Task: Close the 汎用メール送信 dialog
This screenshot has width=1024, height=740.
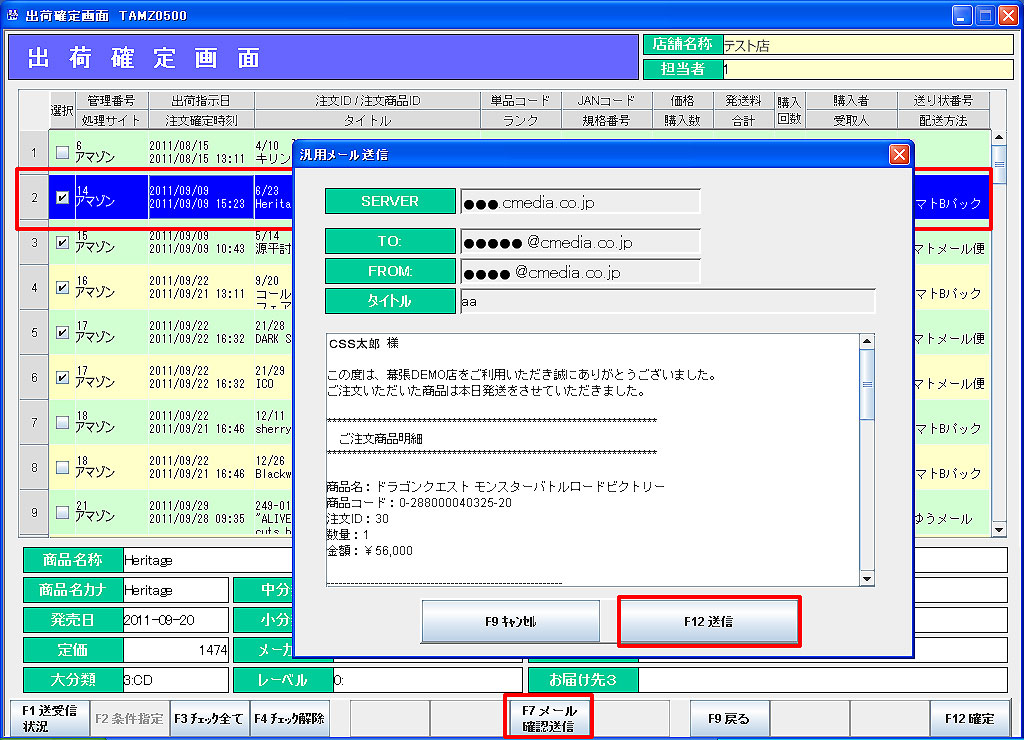Action: coord(899,154)
